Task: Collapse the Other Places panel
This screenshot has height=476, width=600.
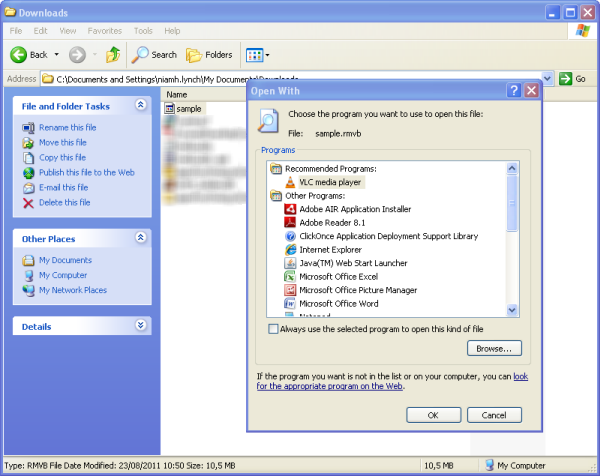Action: [x=141, y=238]
